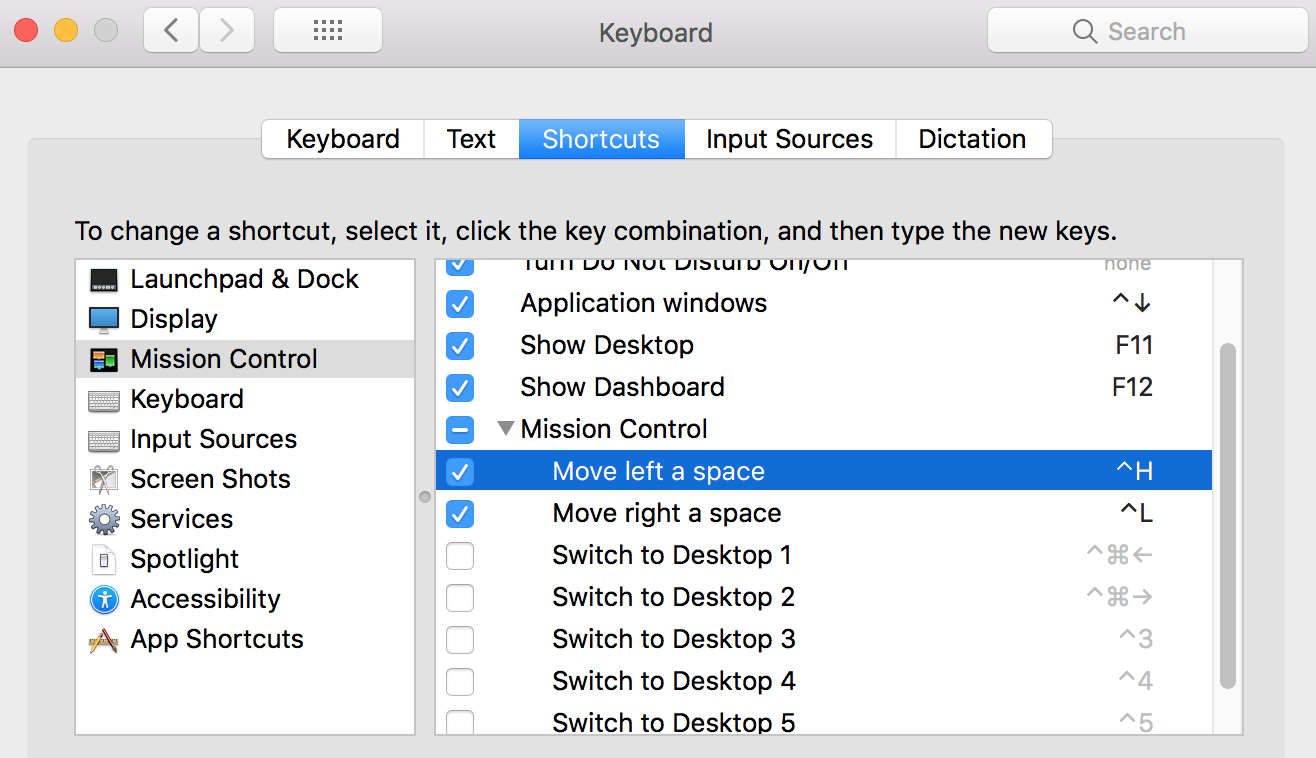This screenshot has width=1316, height=758.
Task: Click the shortcuts list vertical scrollbar
Action: pos(1228,515)
